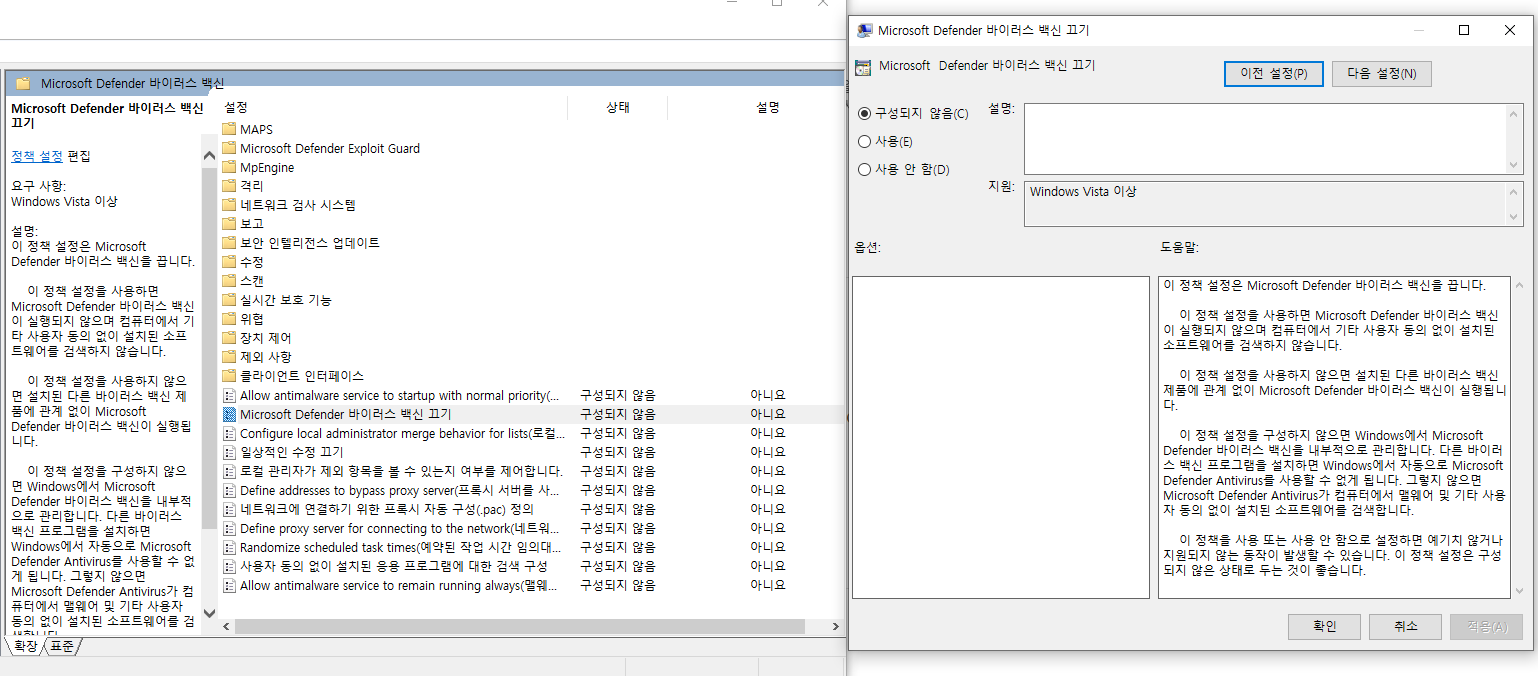Click policy icon for Allow antimalware service to remain running
The height and width of the screenshot is (676, 1538).
pos(229,585)
